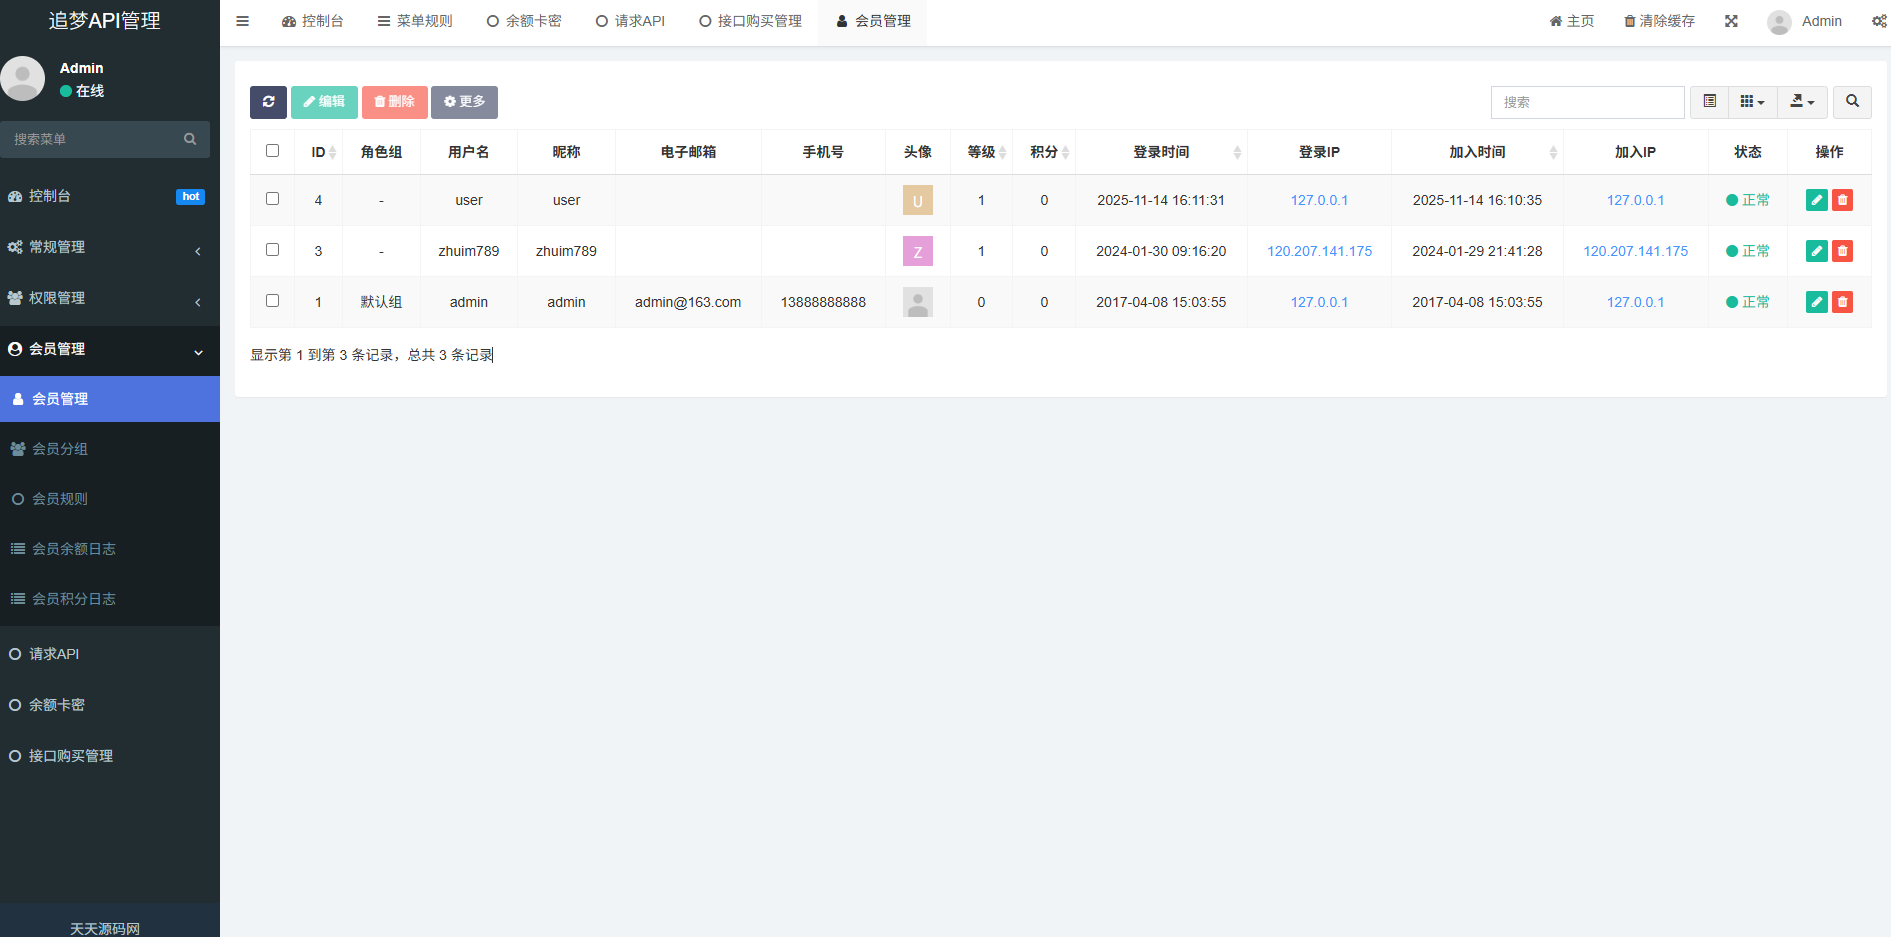Switch to the 控制台 tab in the top bar
Image resolution: width=1891 pixels, height=937 pixels.
(313, 20)
